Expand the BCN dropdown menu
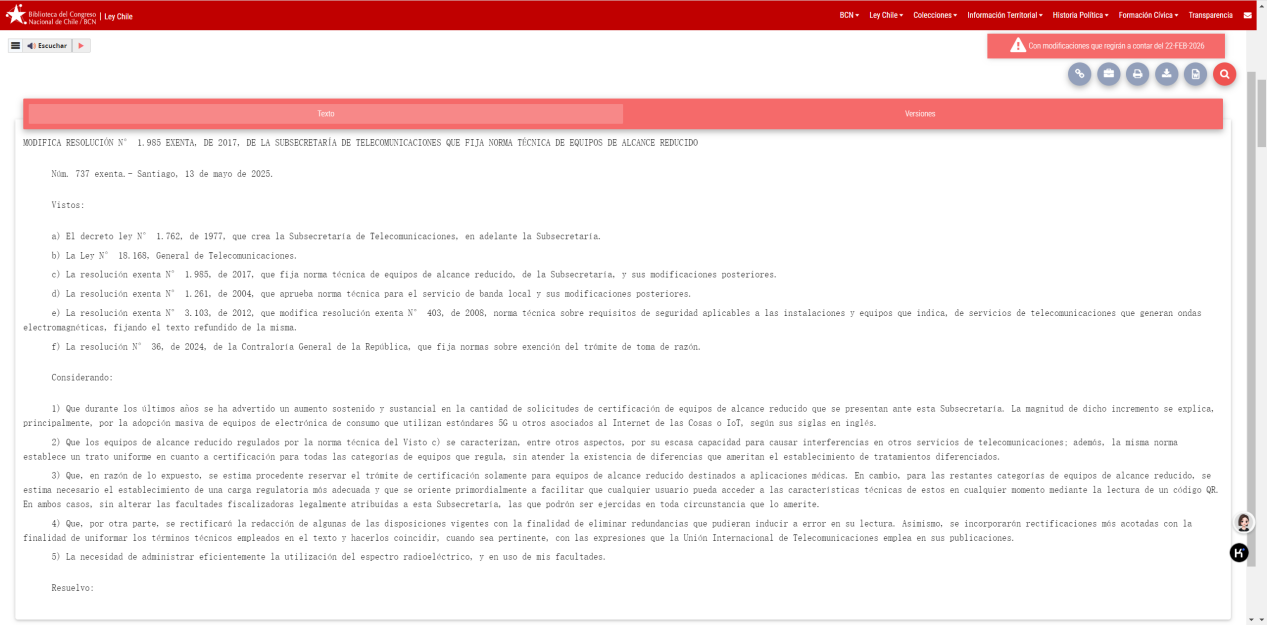The height and width of the screenshot is (625, 1267). [x=849, y=15]
